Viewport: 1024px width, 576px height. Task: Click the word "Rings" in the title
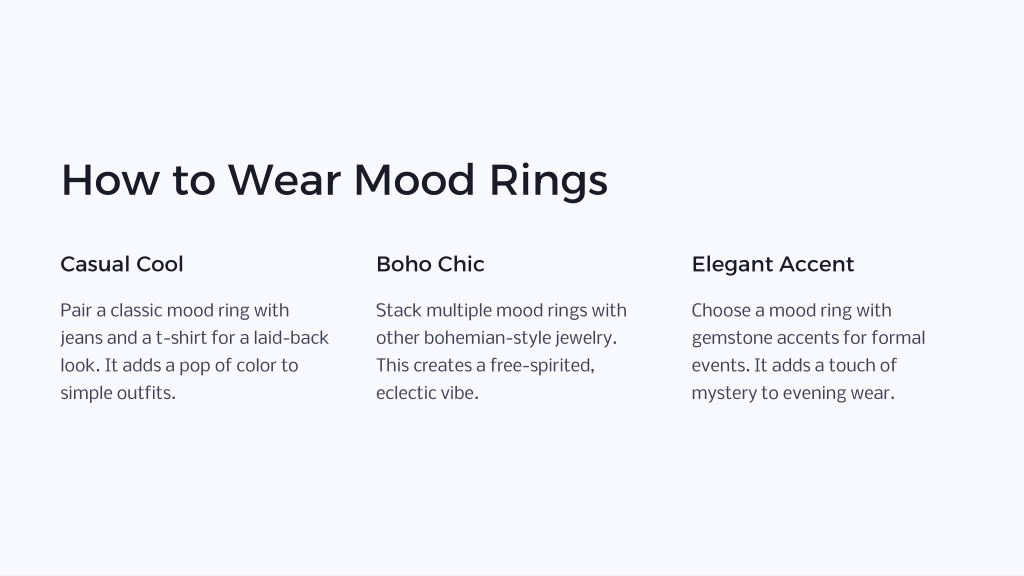(x=549, y=181)
